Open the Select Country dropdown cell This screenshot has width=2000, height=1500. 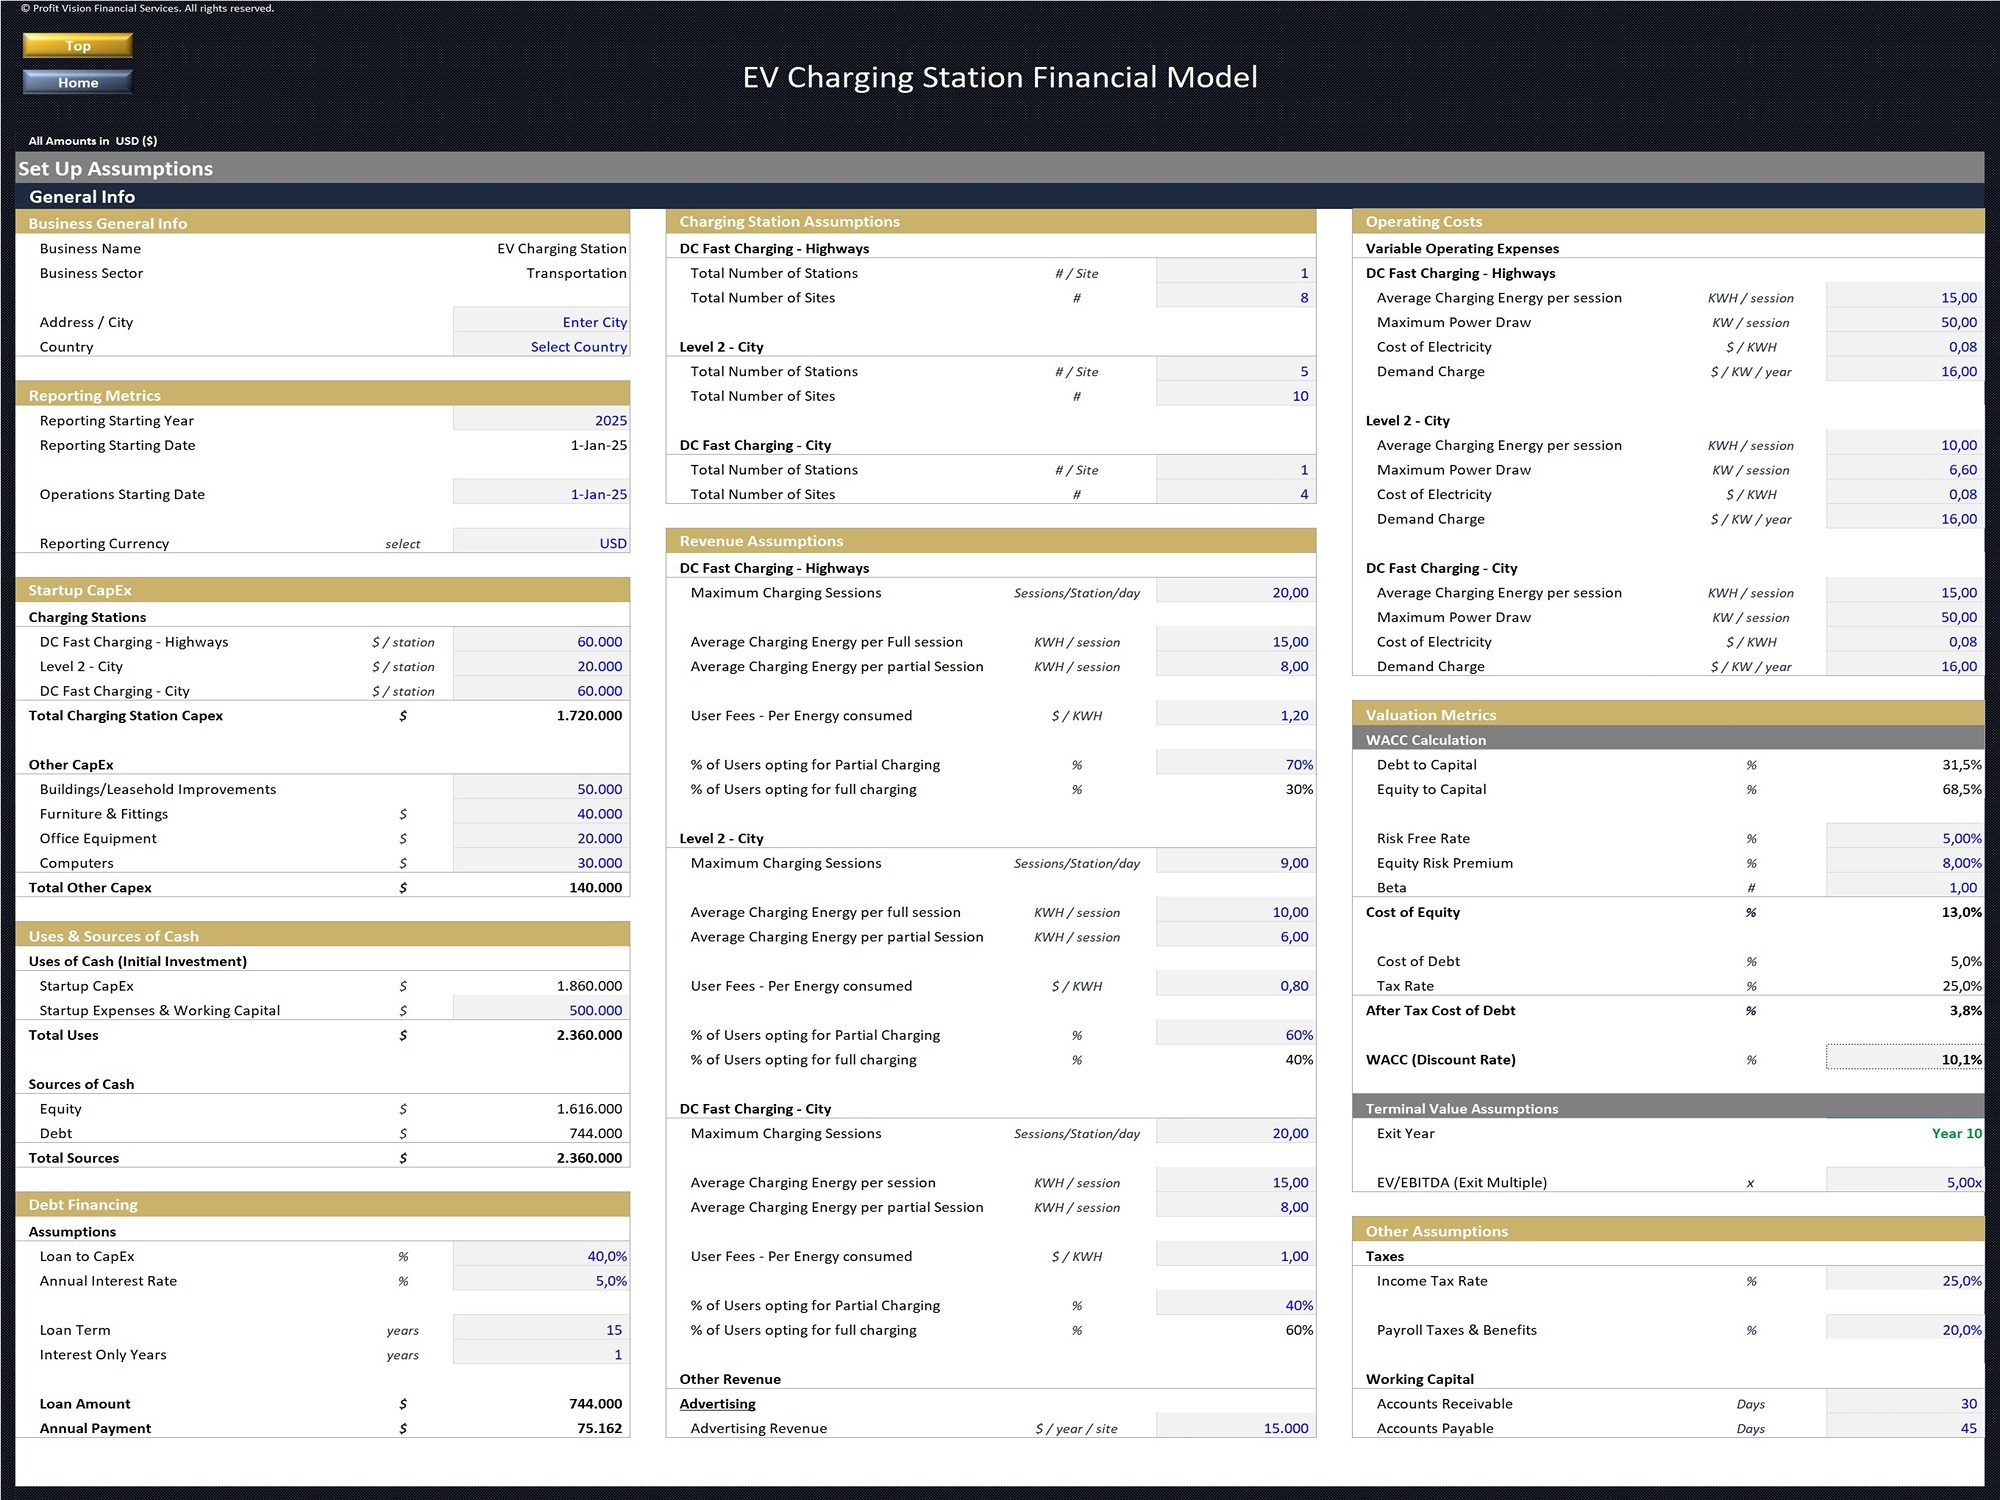point(541,346)
